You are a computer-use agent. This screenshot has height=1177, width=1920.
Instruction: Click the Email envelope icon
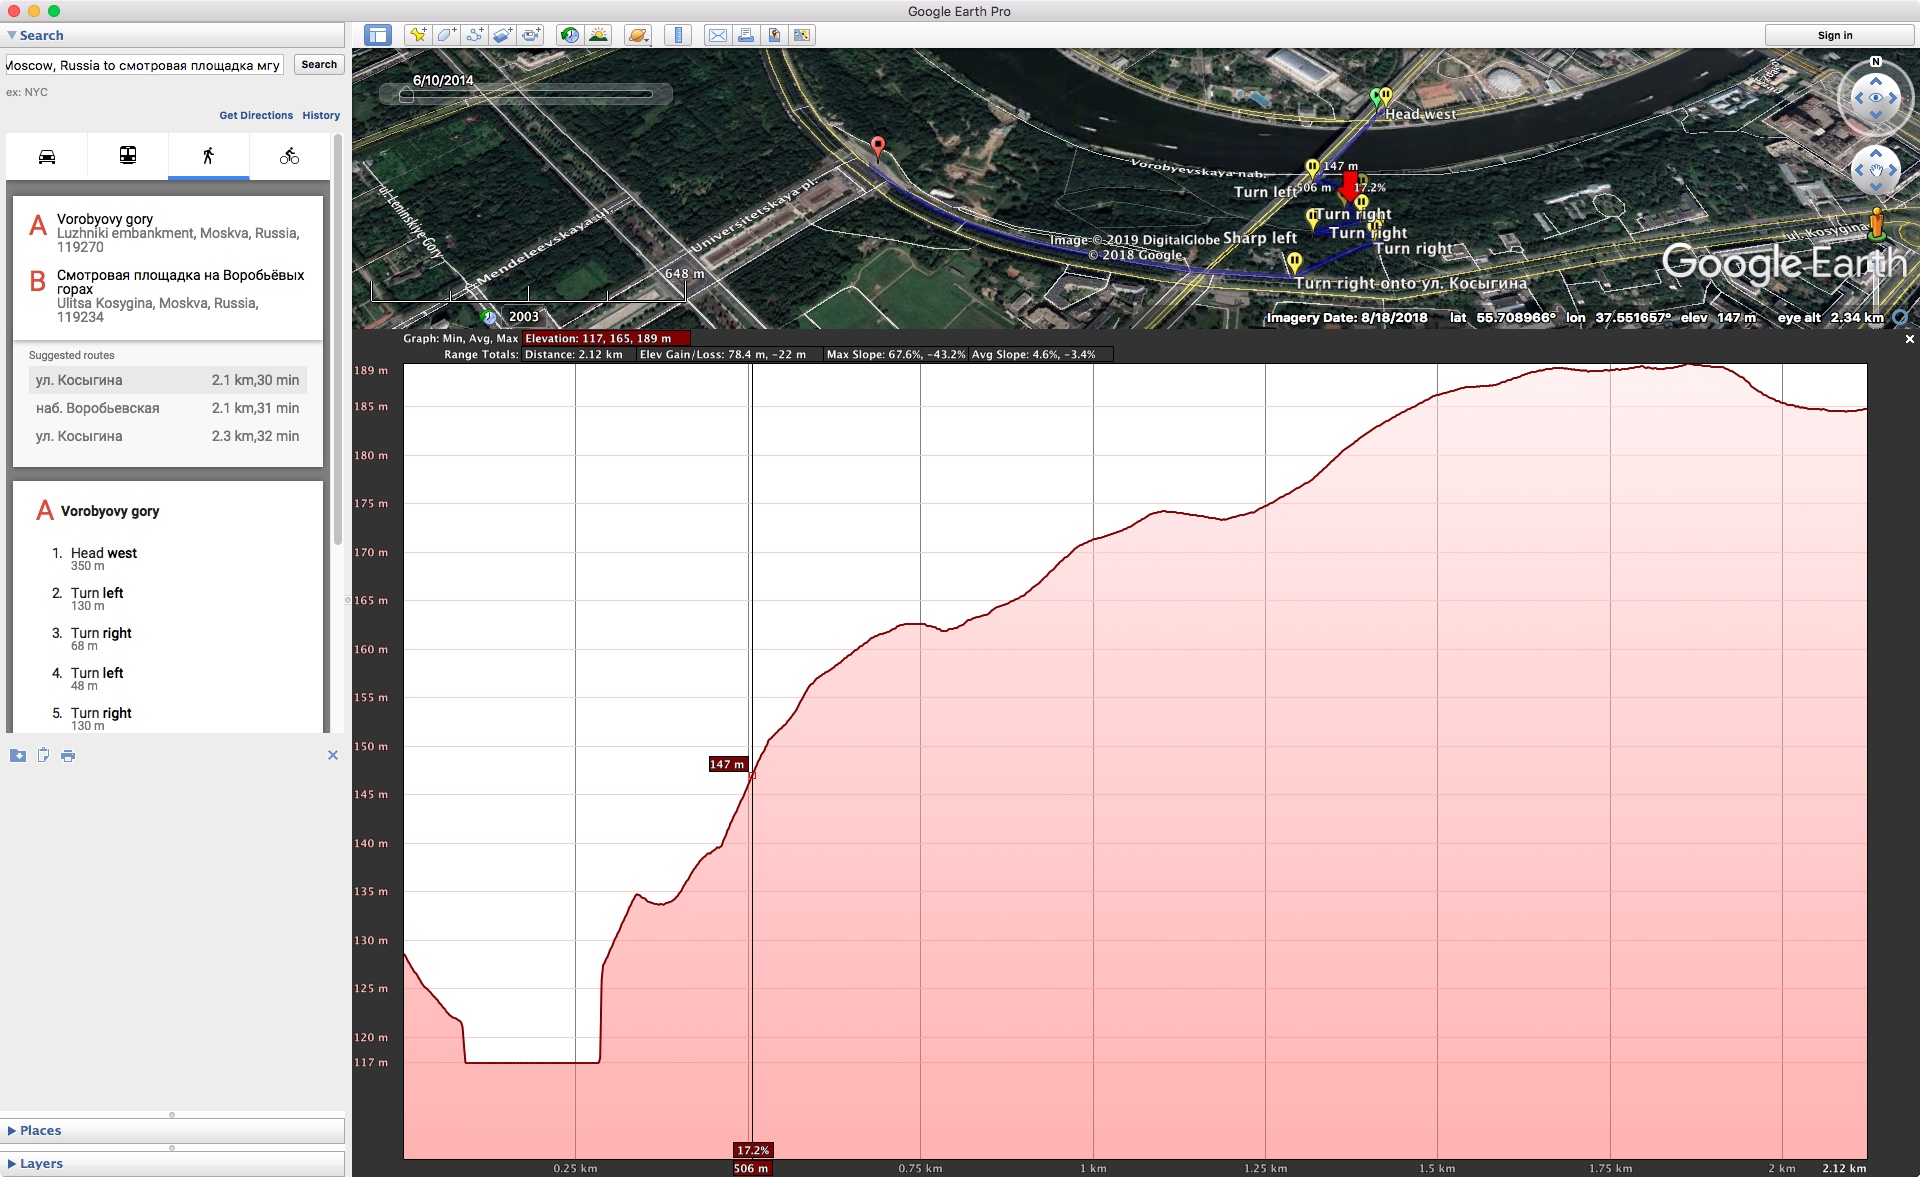tap(717, 35)
